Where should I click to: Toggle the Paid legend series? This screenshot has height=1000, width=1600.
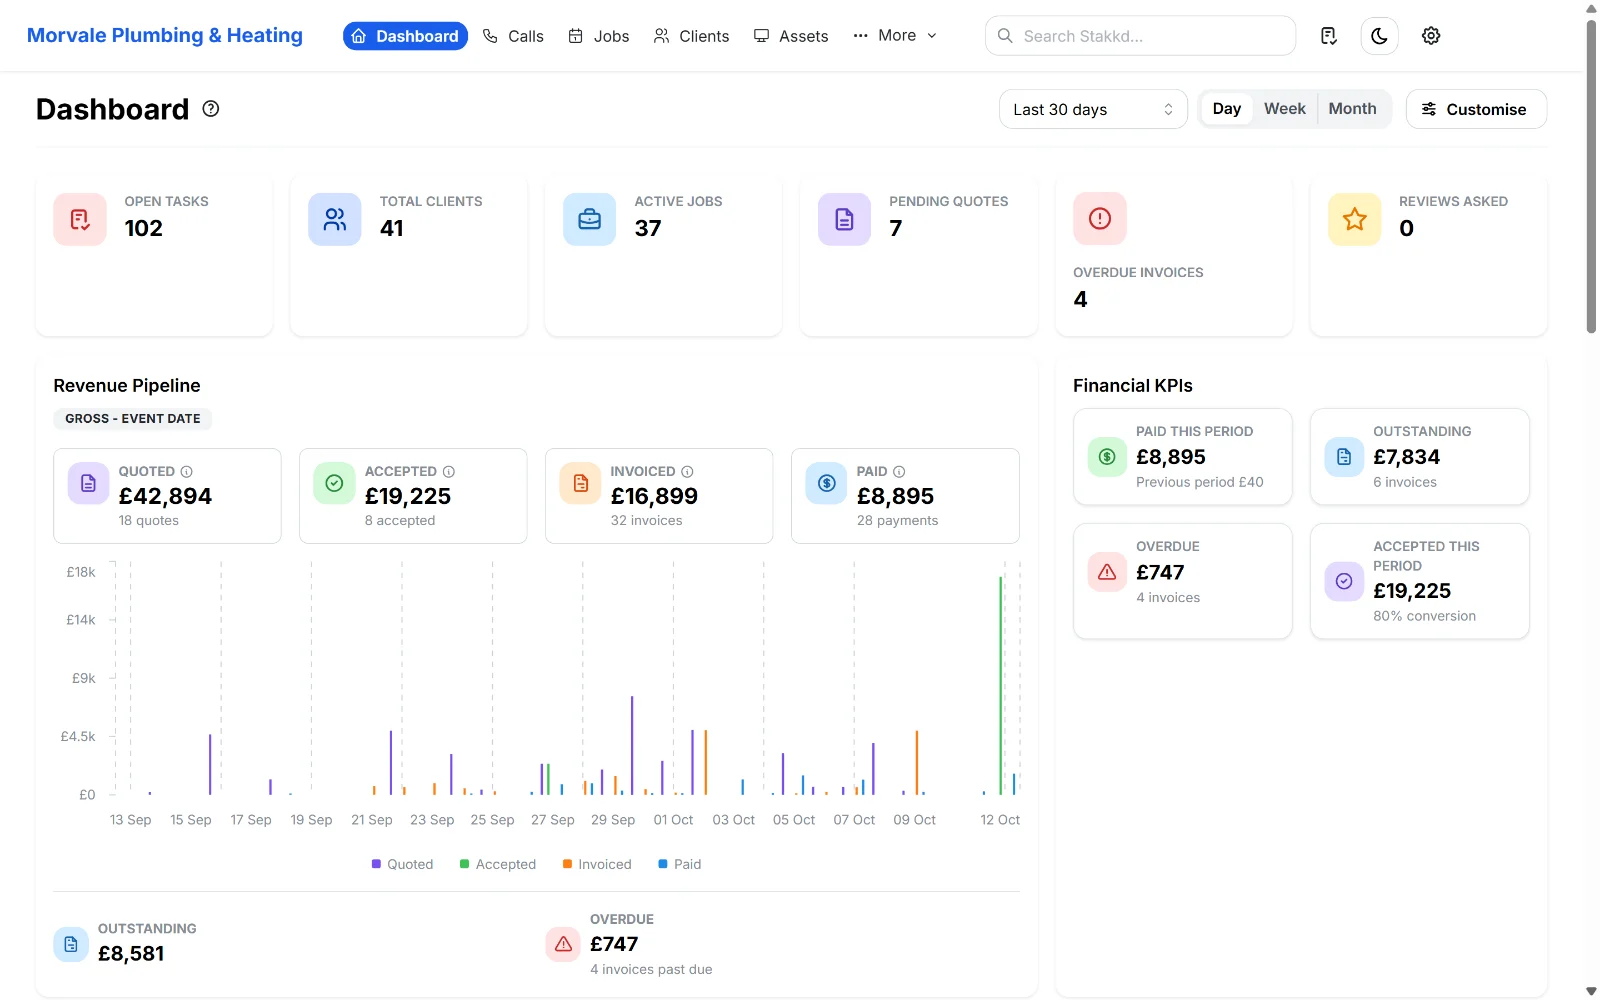coord(680,864)
